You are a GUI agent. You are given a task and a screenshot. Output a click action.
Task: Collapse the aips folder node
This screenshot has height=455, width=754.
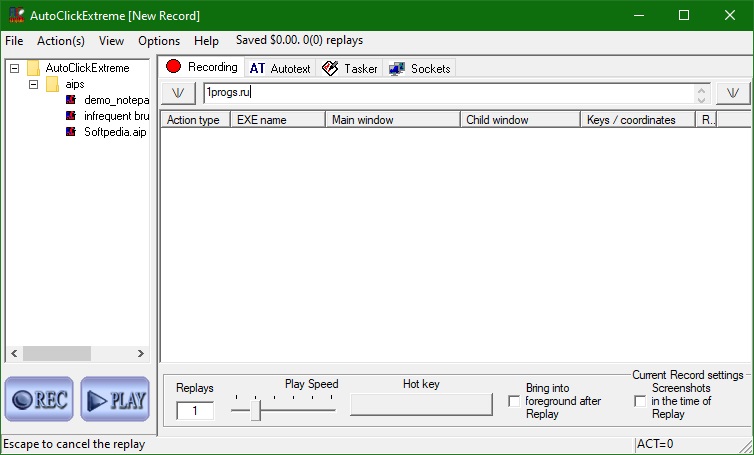point(33,85)
